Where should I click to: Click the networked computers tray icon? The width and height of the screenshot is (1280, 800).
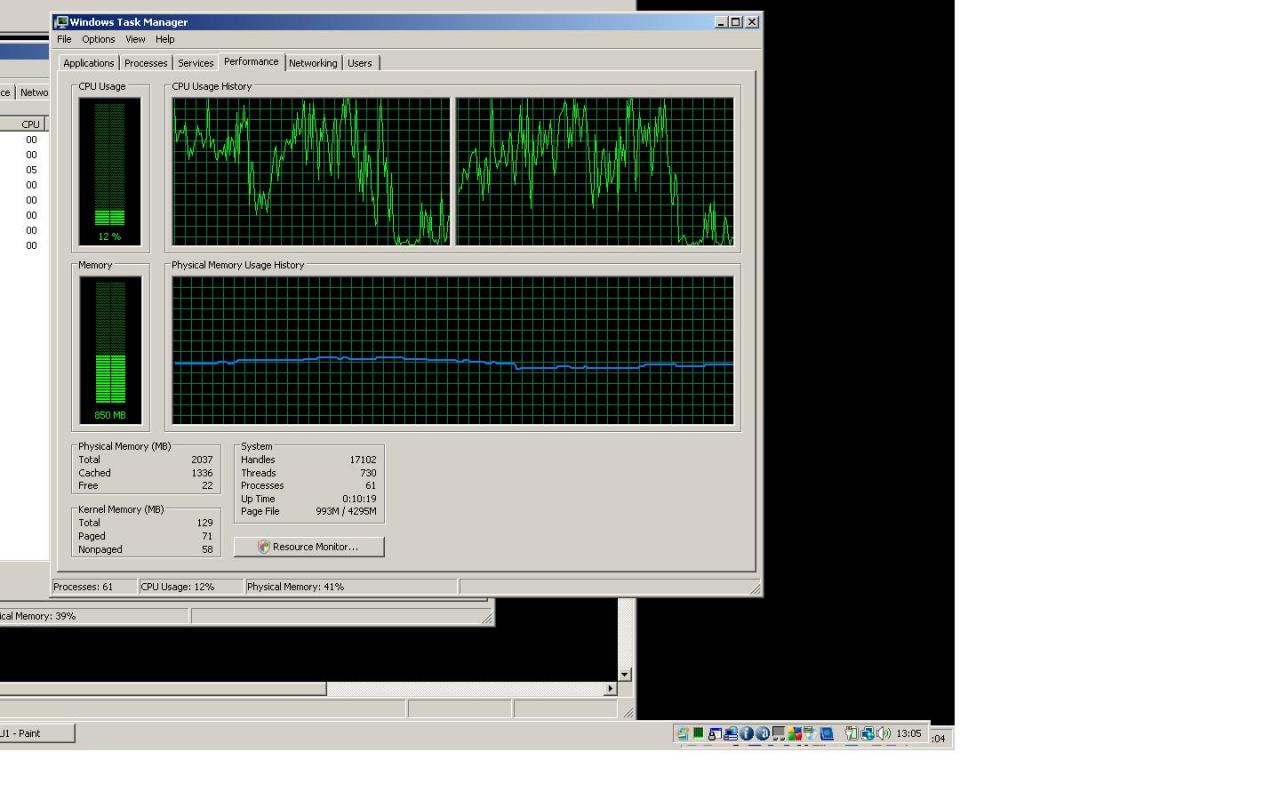[x=731, y=734]
